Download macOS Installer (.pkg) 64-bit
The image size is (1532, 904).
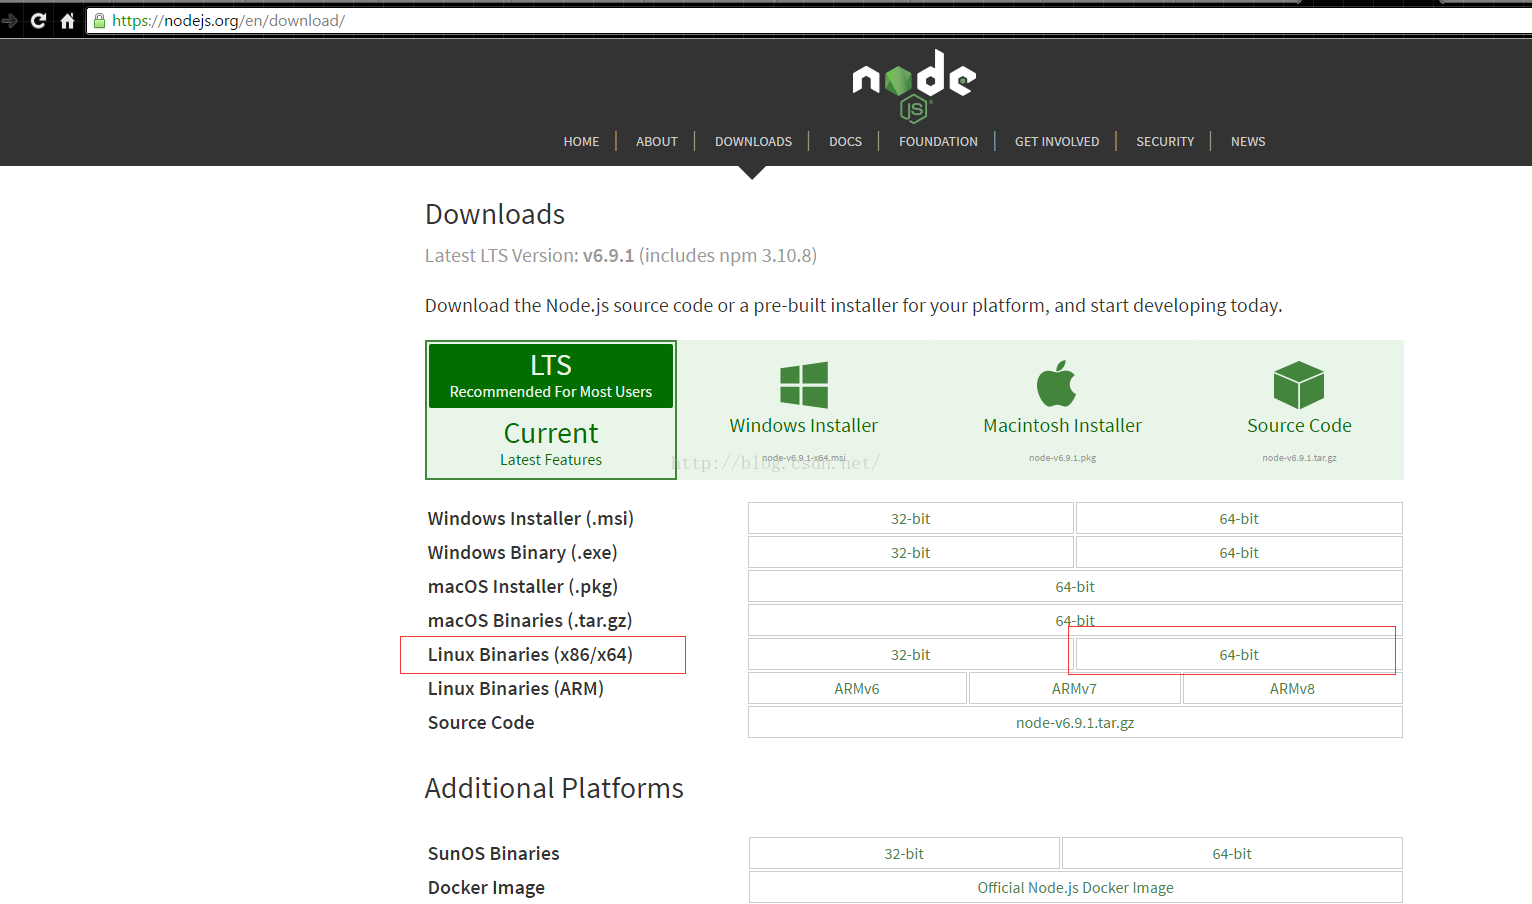coord(1075,587)
